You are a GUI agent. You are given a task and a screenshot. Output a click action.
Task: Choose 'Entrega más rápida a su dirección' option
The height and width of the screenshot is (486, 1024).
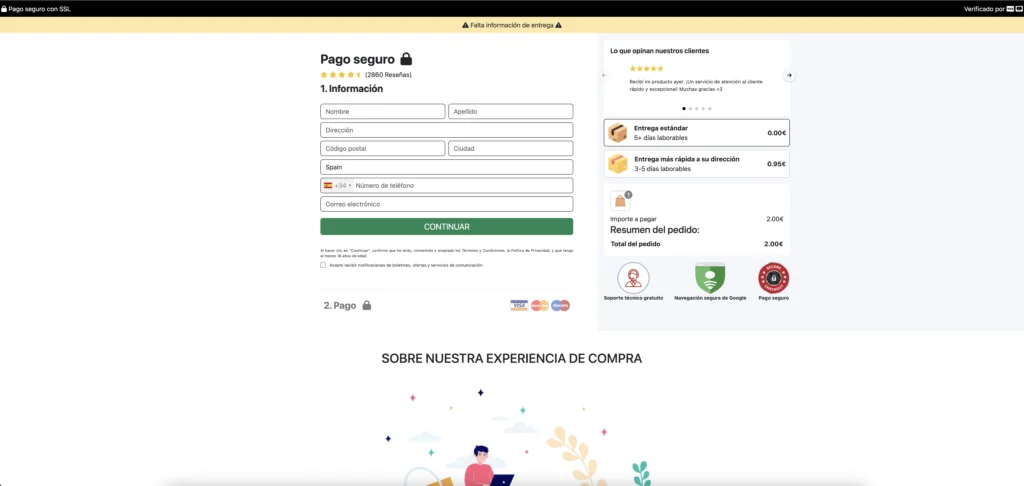(696, 163)
